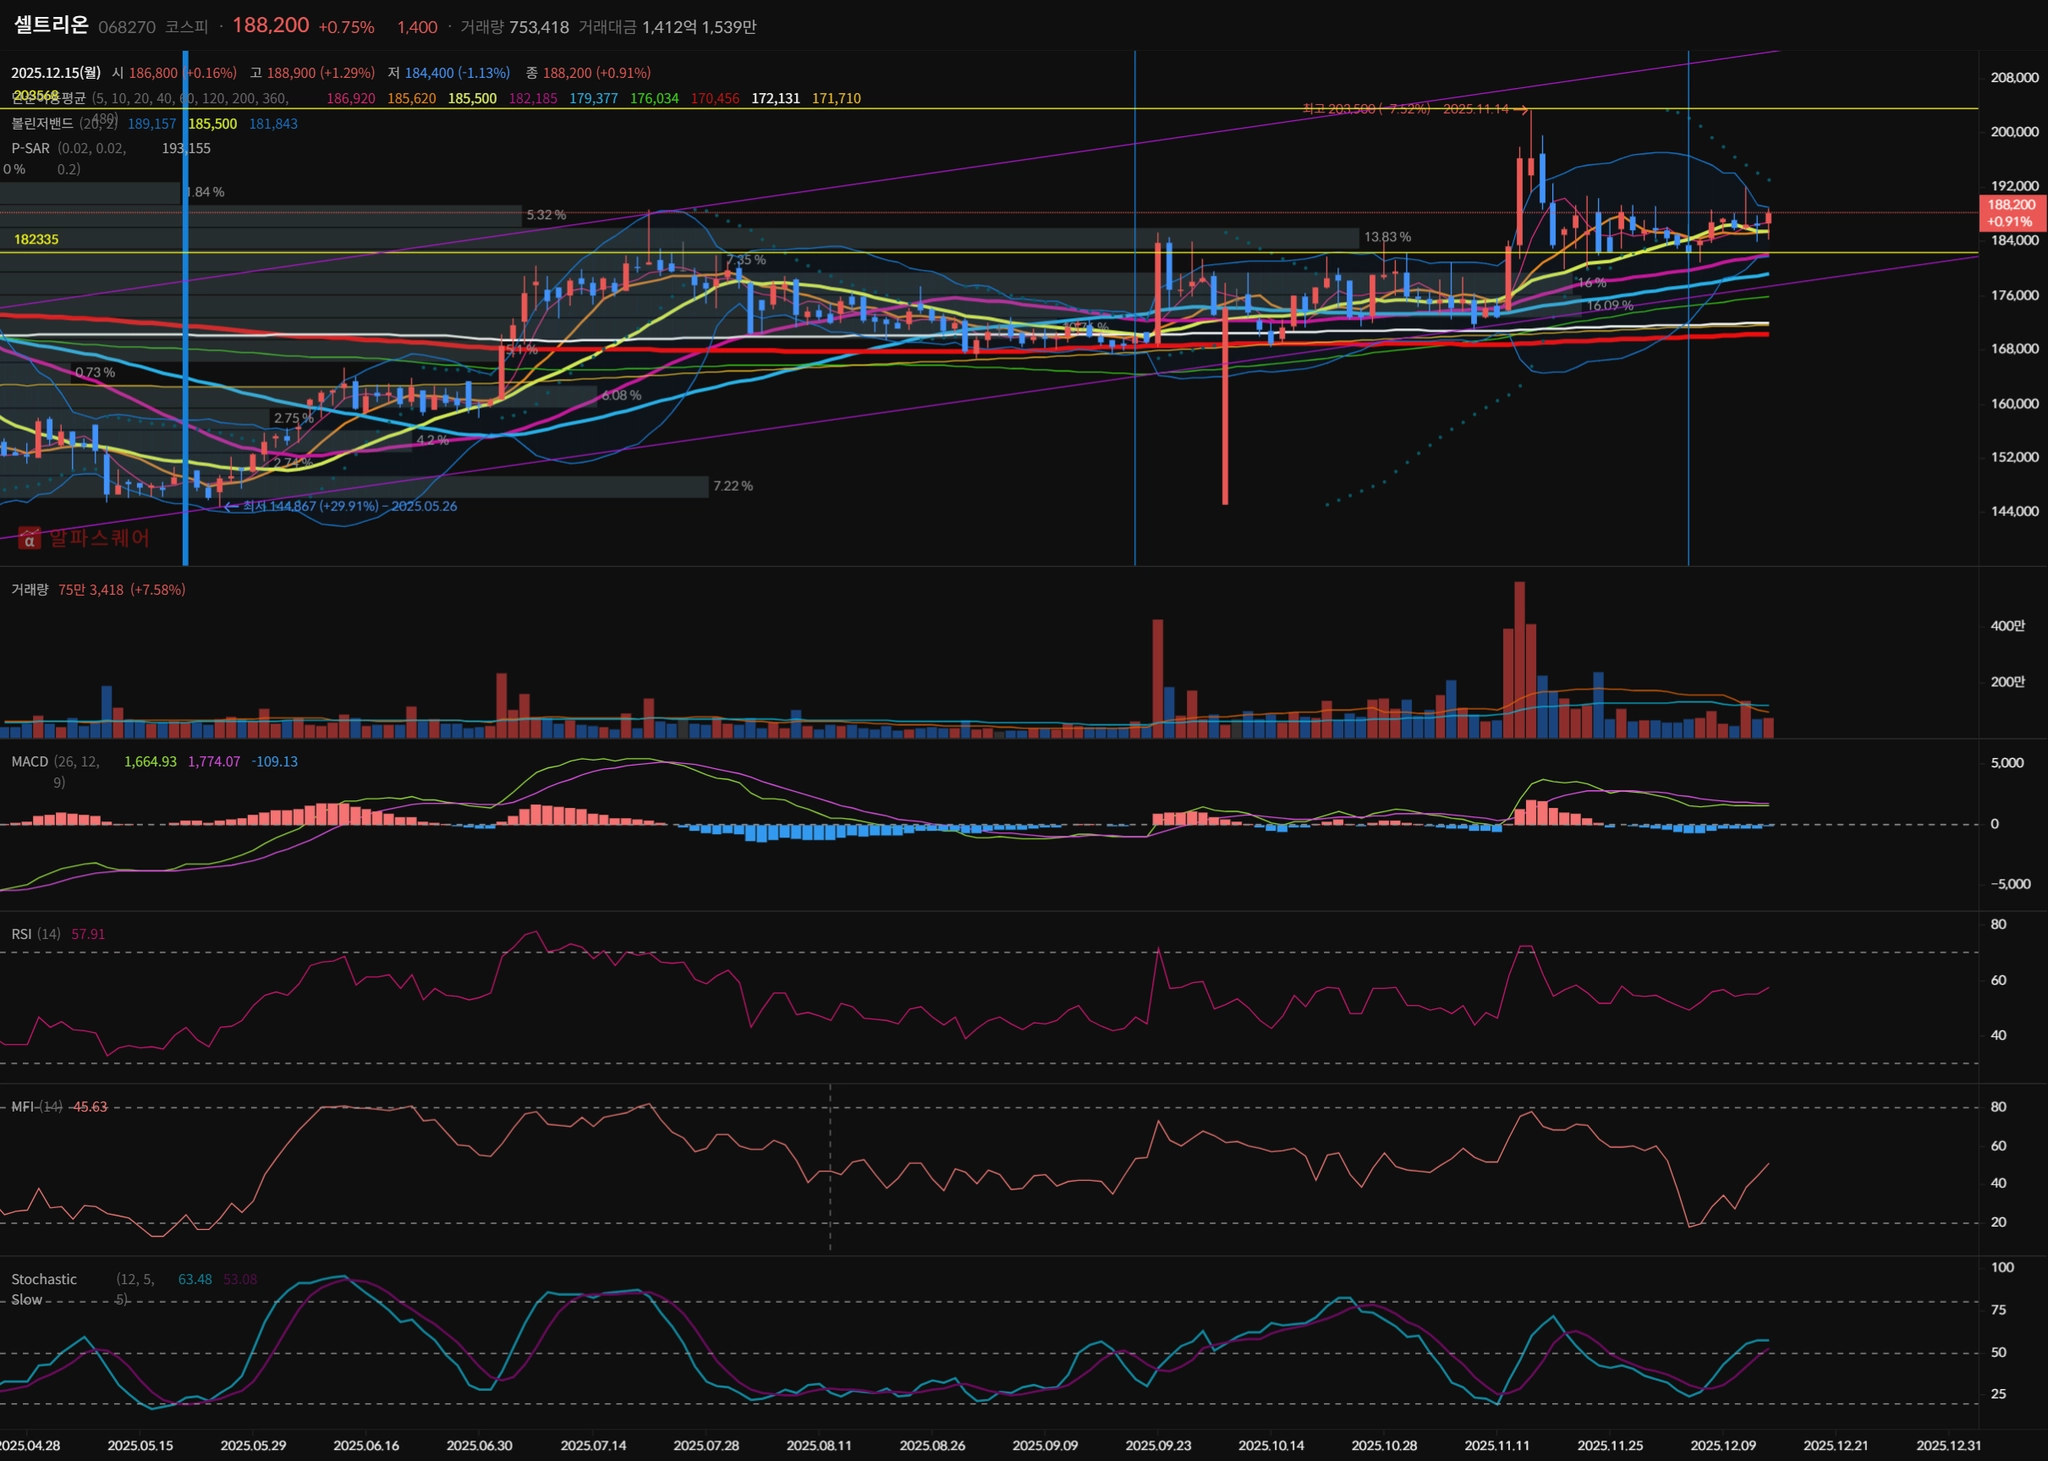Click the 최저 144,867 low-price annotation arrow
Screen dimensions: 2048x1461
click(x=232, y=506)
